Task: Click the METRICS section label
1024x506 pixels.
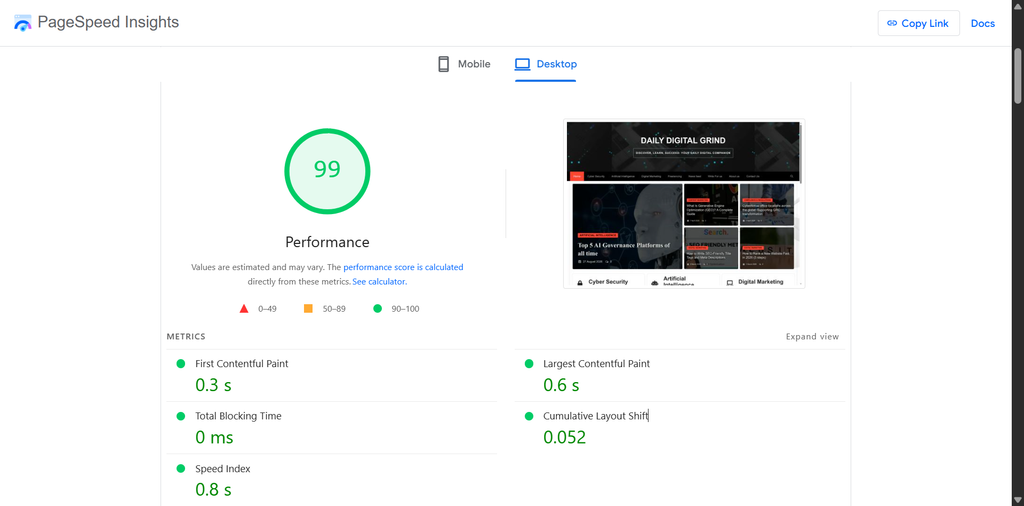Action: (186, 337)
